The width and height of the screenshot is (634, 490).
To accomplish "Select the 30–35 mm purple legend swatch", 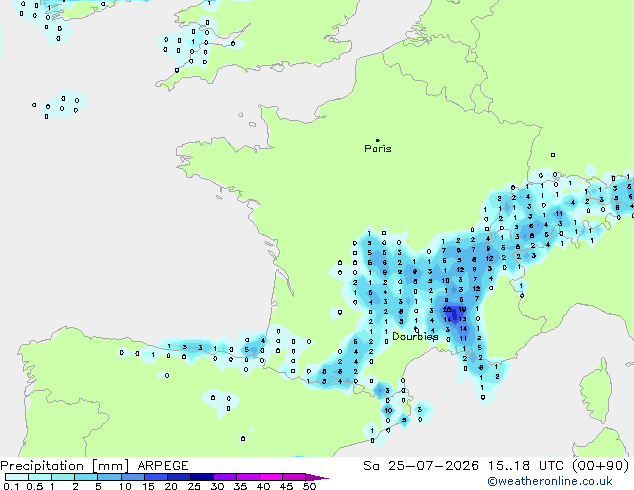I will pyautogui.click(x=225, y=477).
